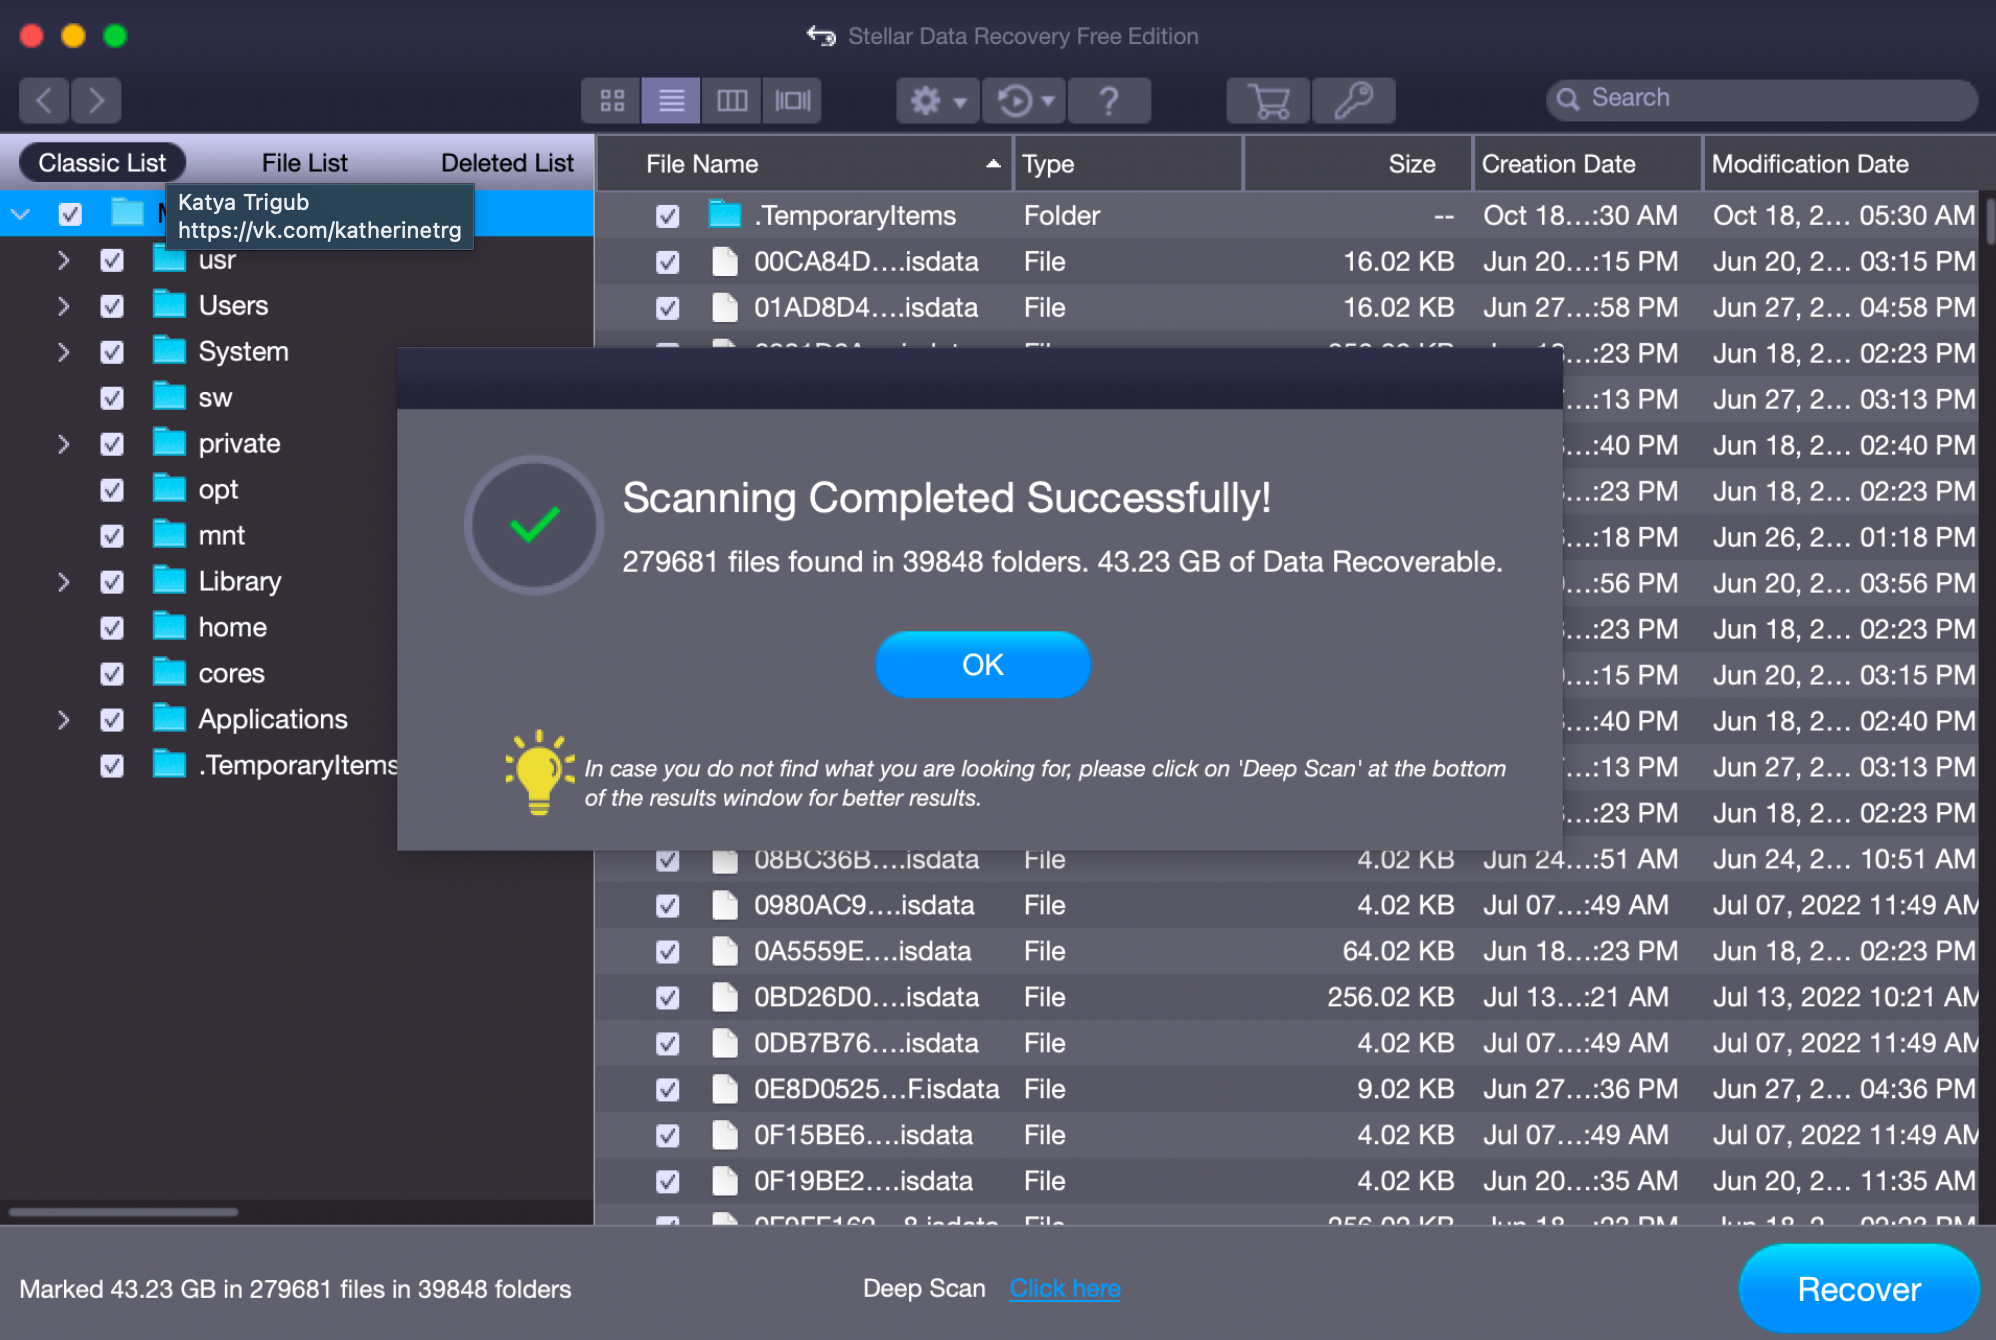Open the resume recovery clock menu

(x=1025, y=100)
